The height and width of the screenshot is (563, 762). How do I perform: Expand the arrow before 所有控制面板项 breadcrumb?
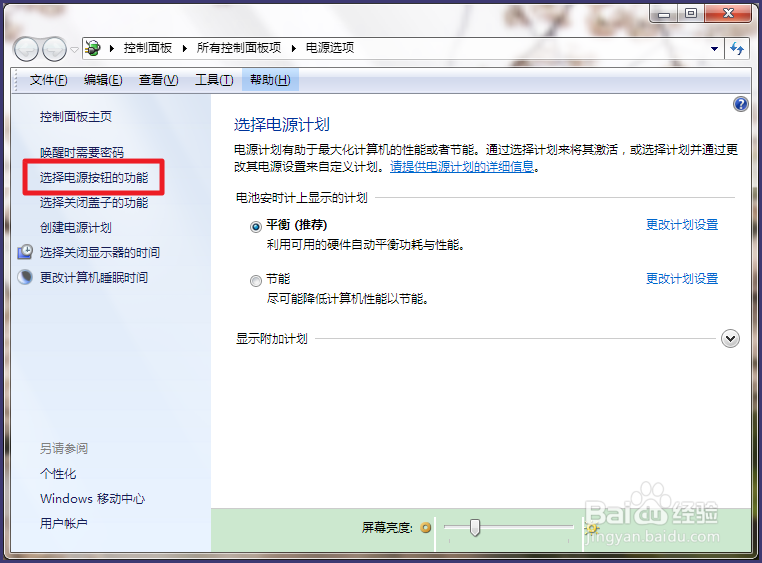(x=185, y=48)
